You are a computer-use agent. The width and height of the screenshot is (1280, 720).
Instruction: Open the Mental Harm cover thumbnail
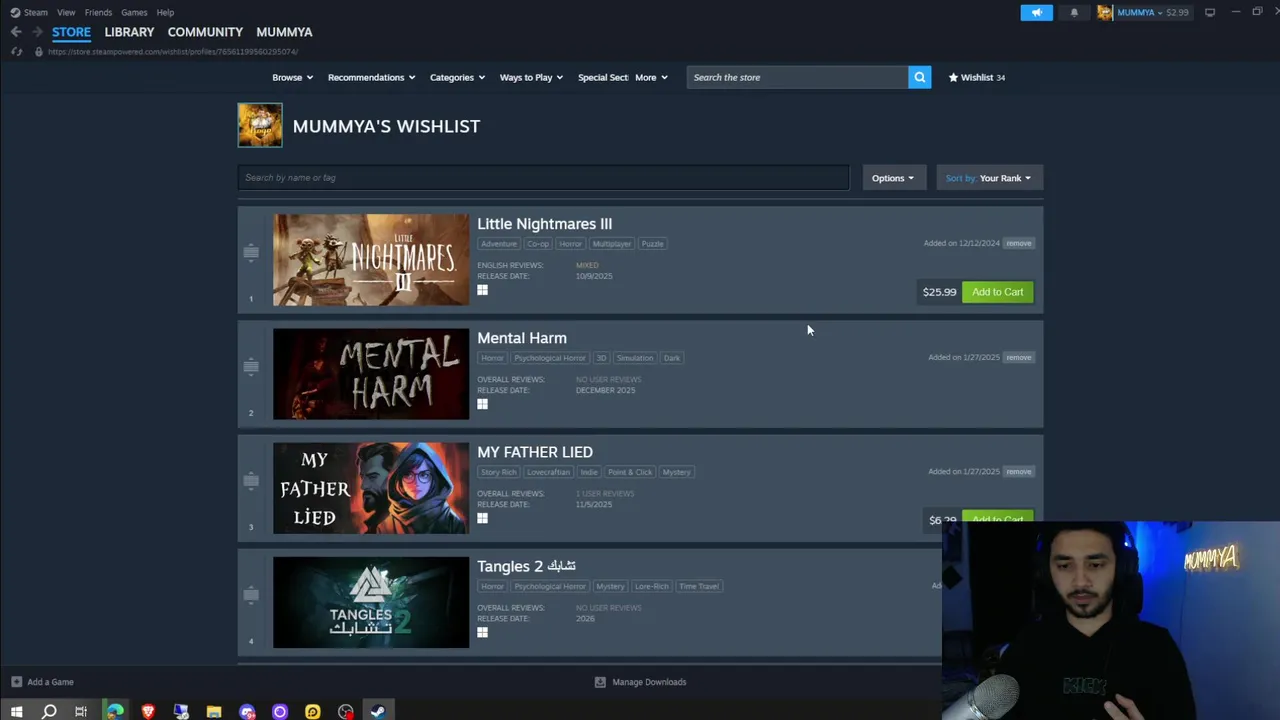point(370,374)
